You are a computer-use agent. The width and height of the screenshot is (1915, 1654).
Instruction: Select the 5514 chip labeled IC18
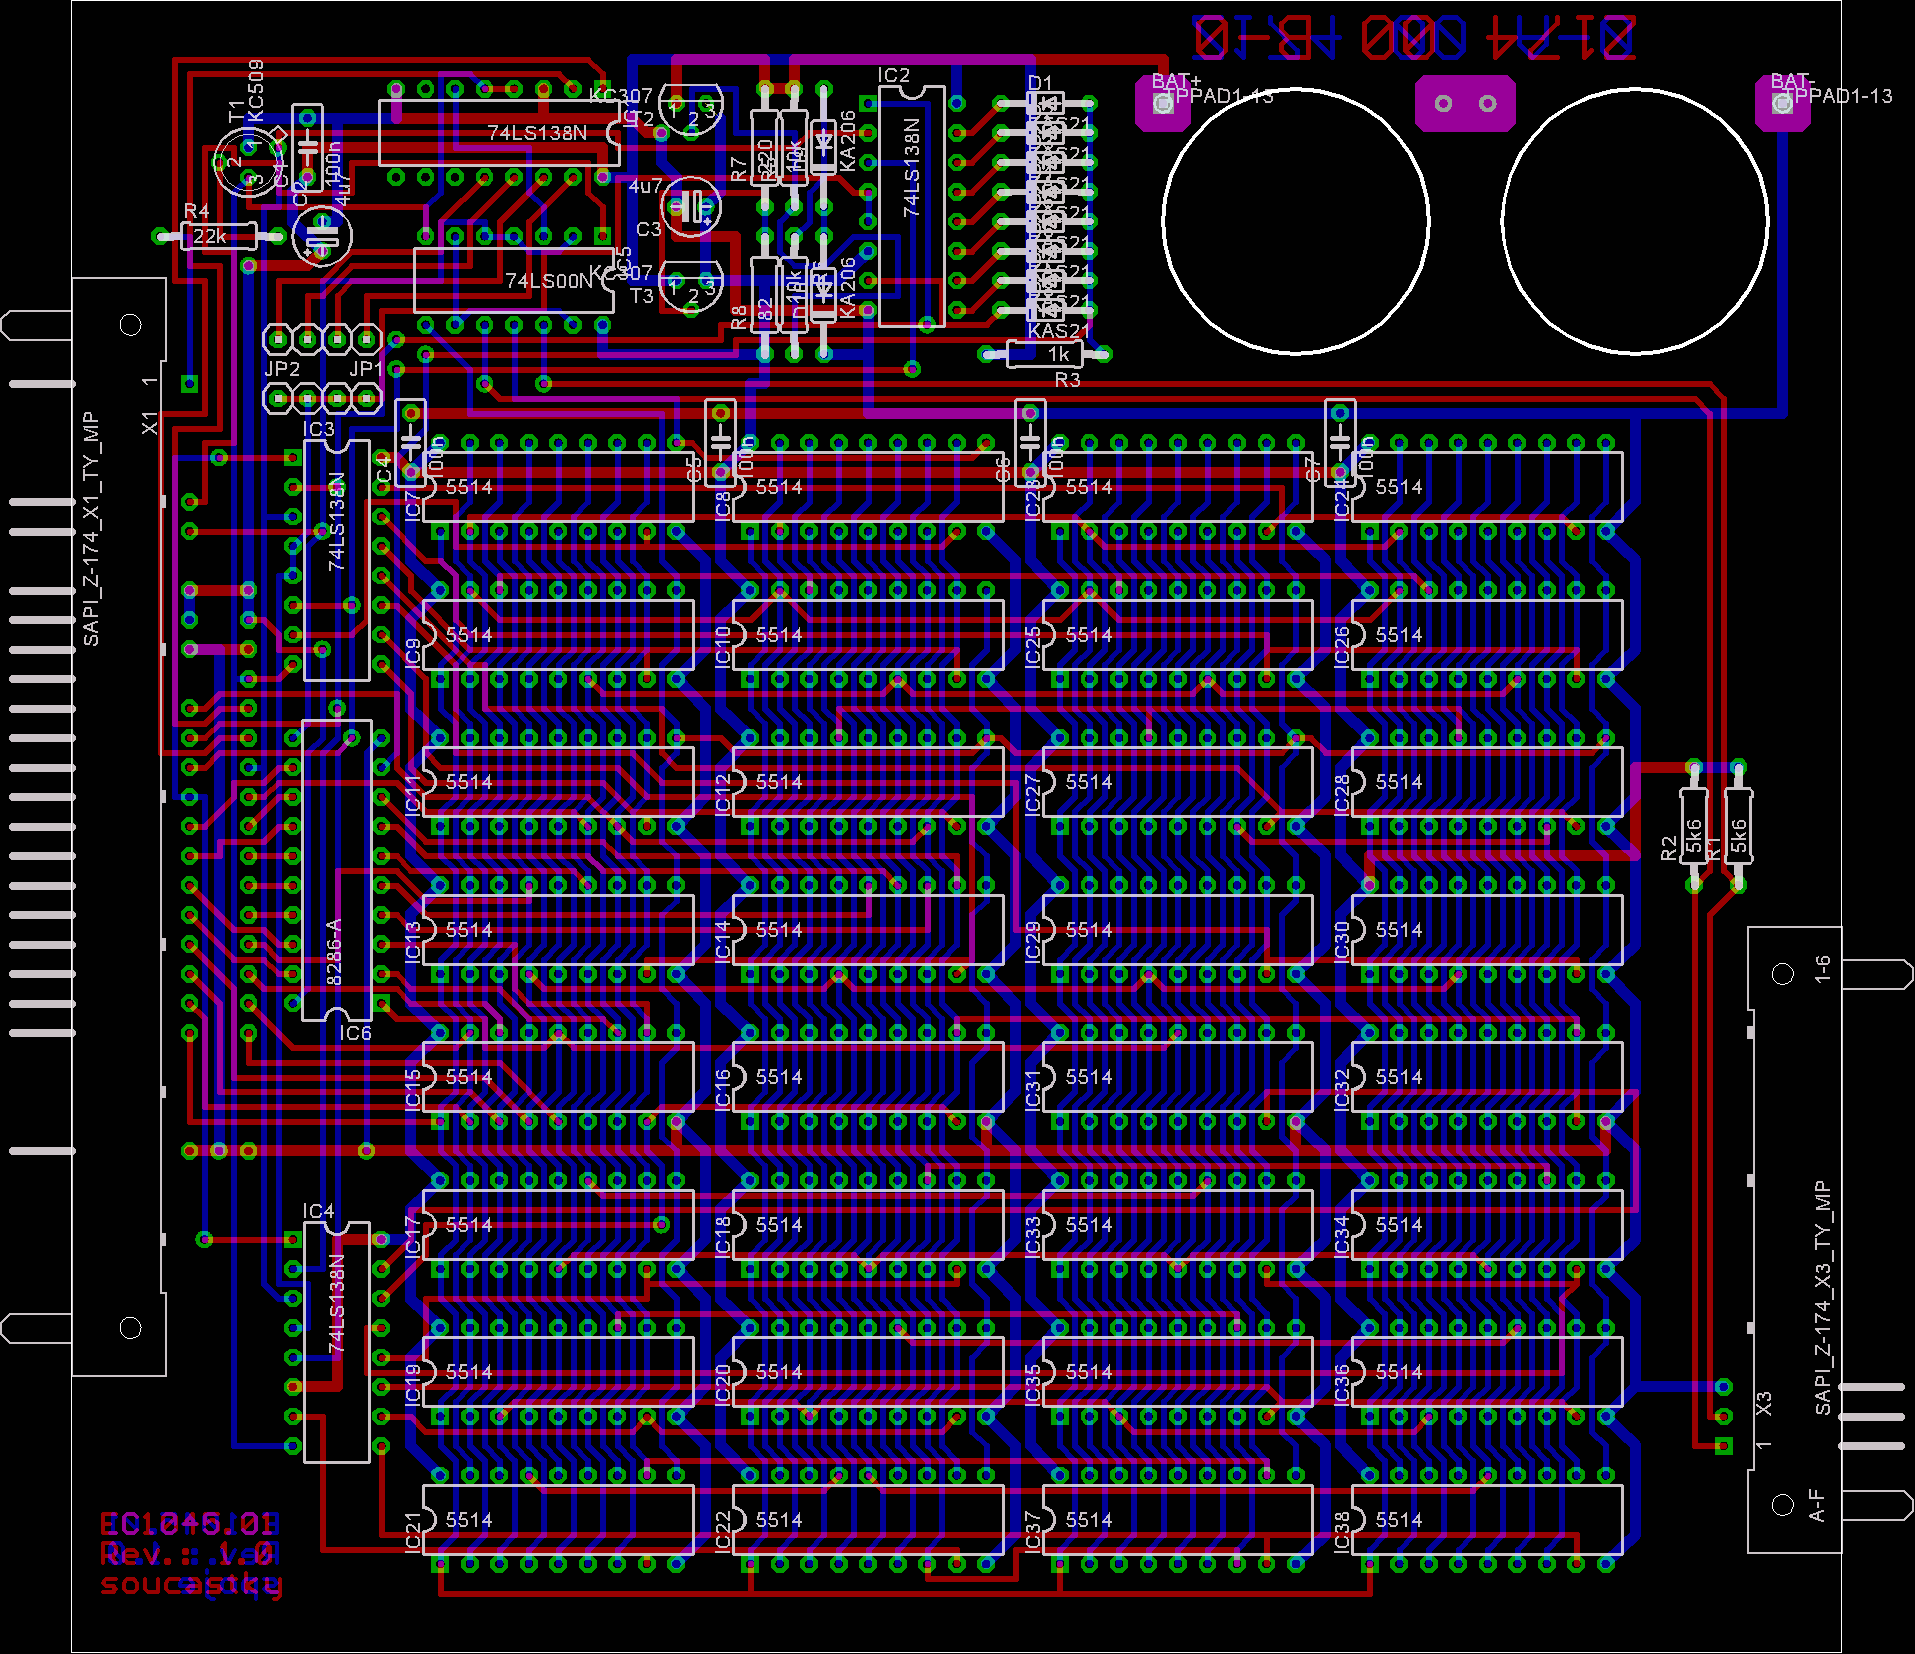click(x=868, y=1225)
